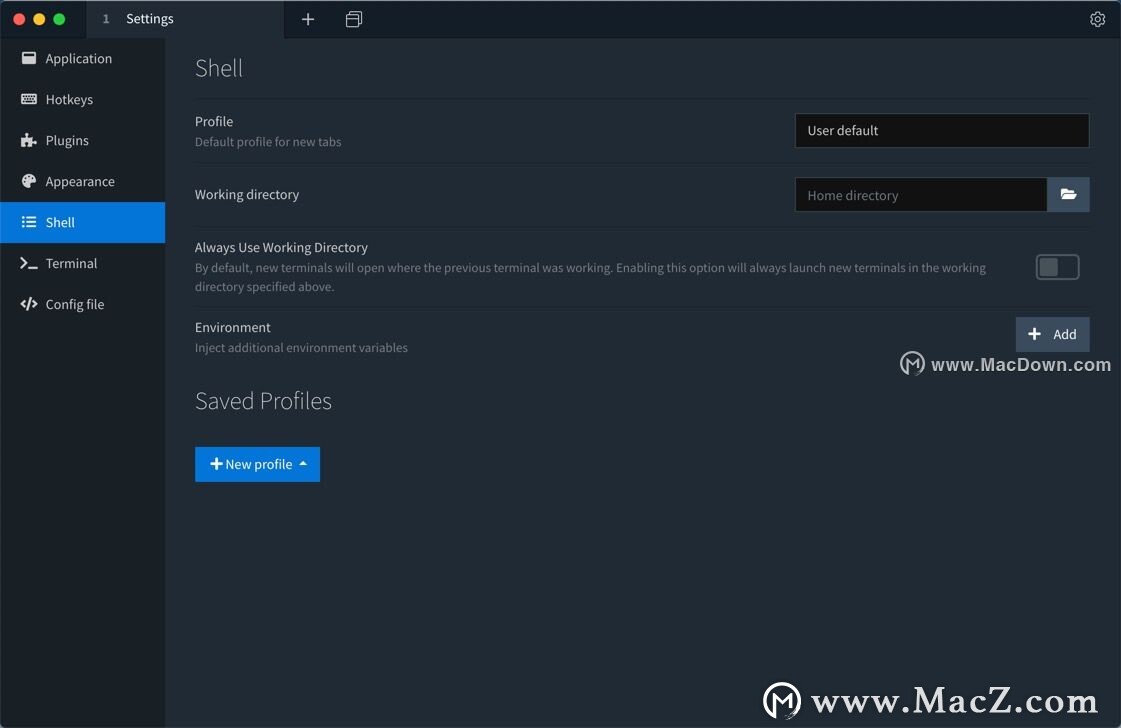Add an environment variable
Image resolution: width=1121 pixels, height=728 pixels.
pos(1052,334)
